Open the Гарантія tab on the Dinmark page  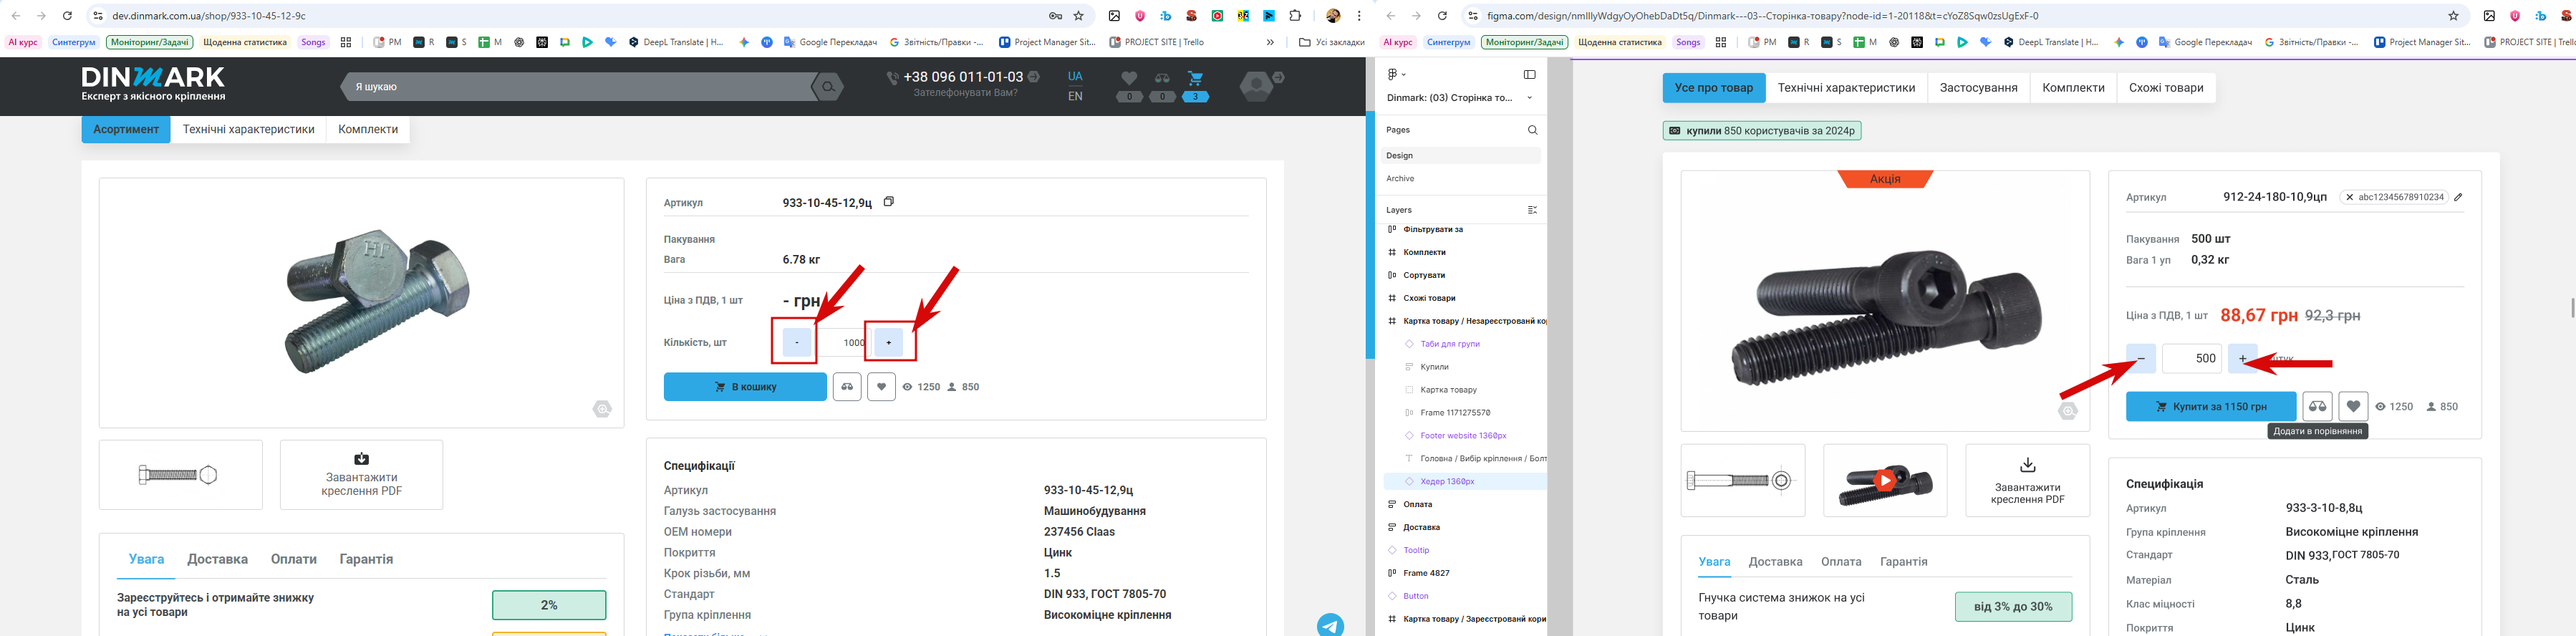[x=366, y=559]
